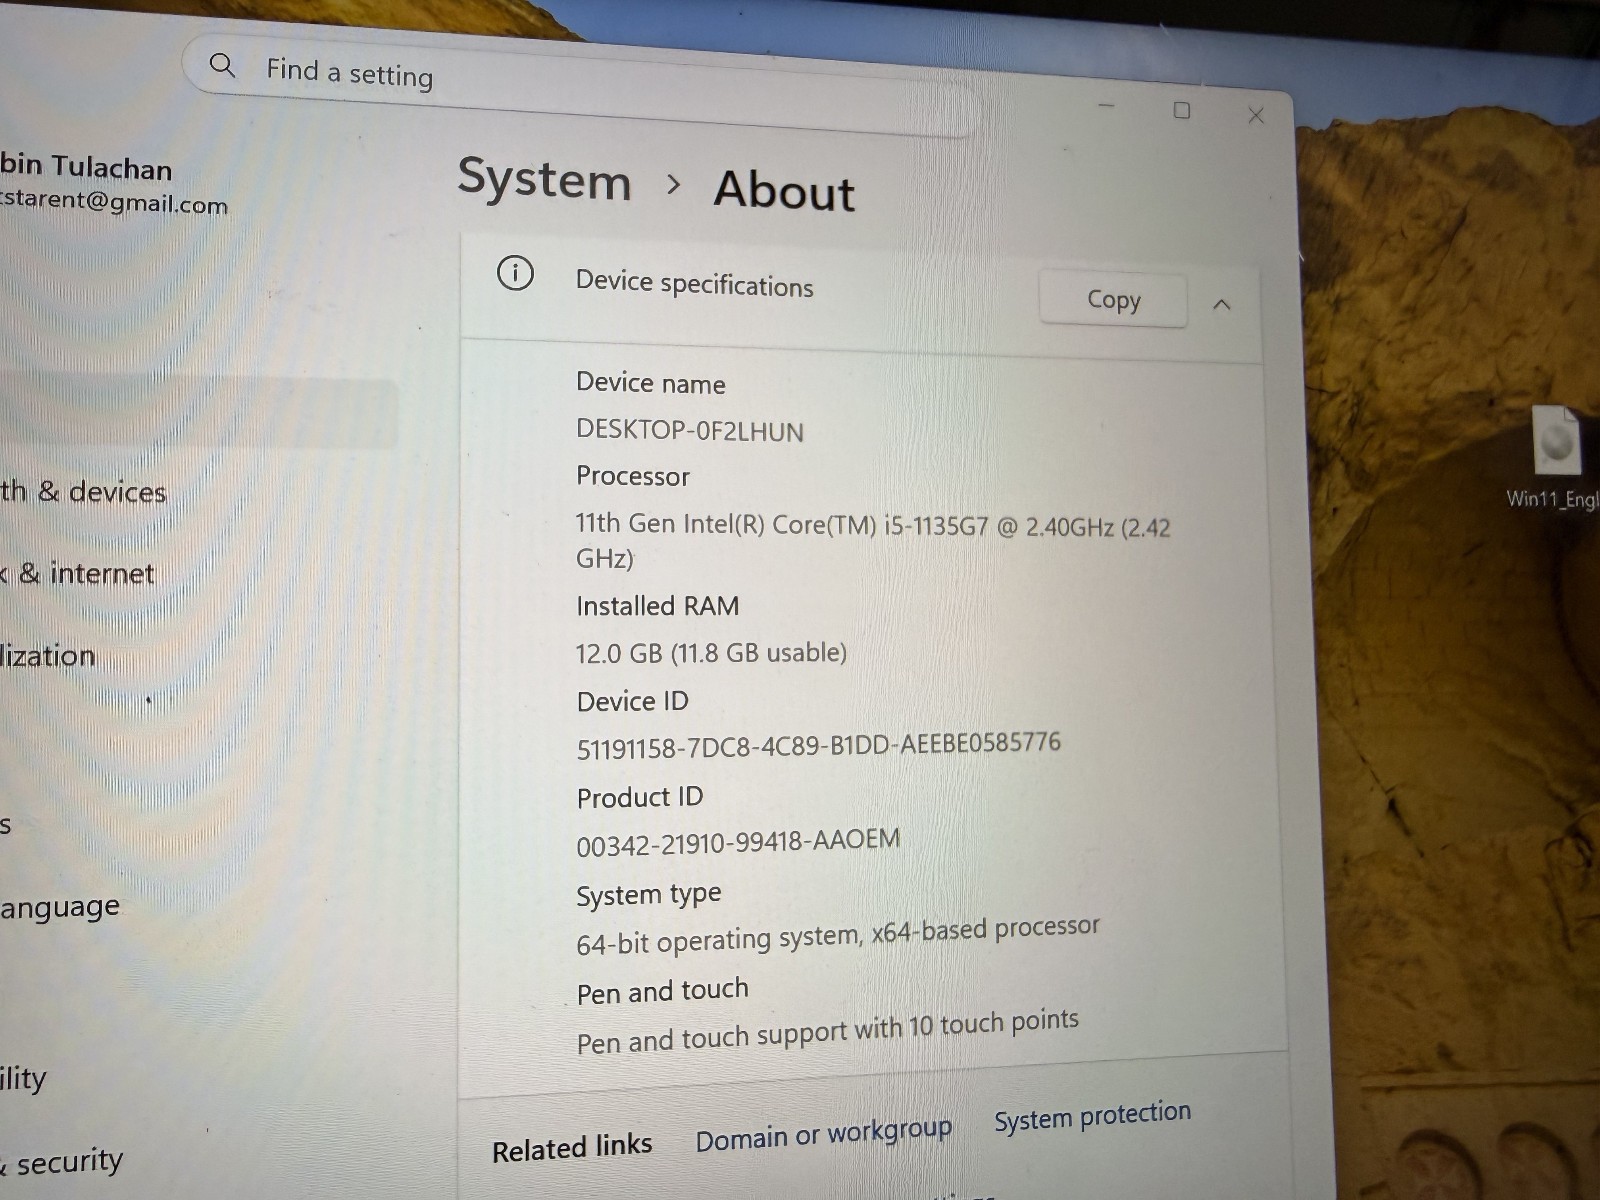This screenshot has height=1200, width=1600.
Task: Go back to System in breadcrumb
Action: [545, 181]
